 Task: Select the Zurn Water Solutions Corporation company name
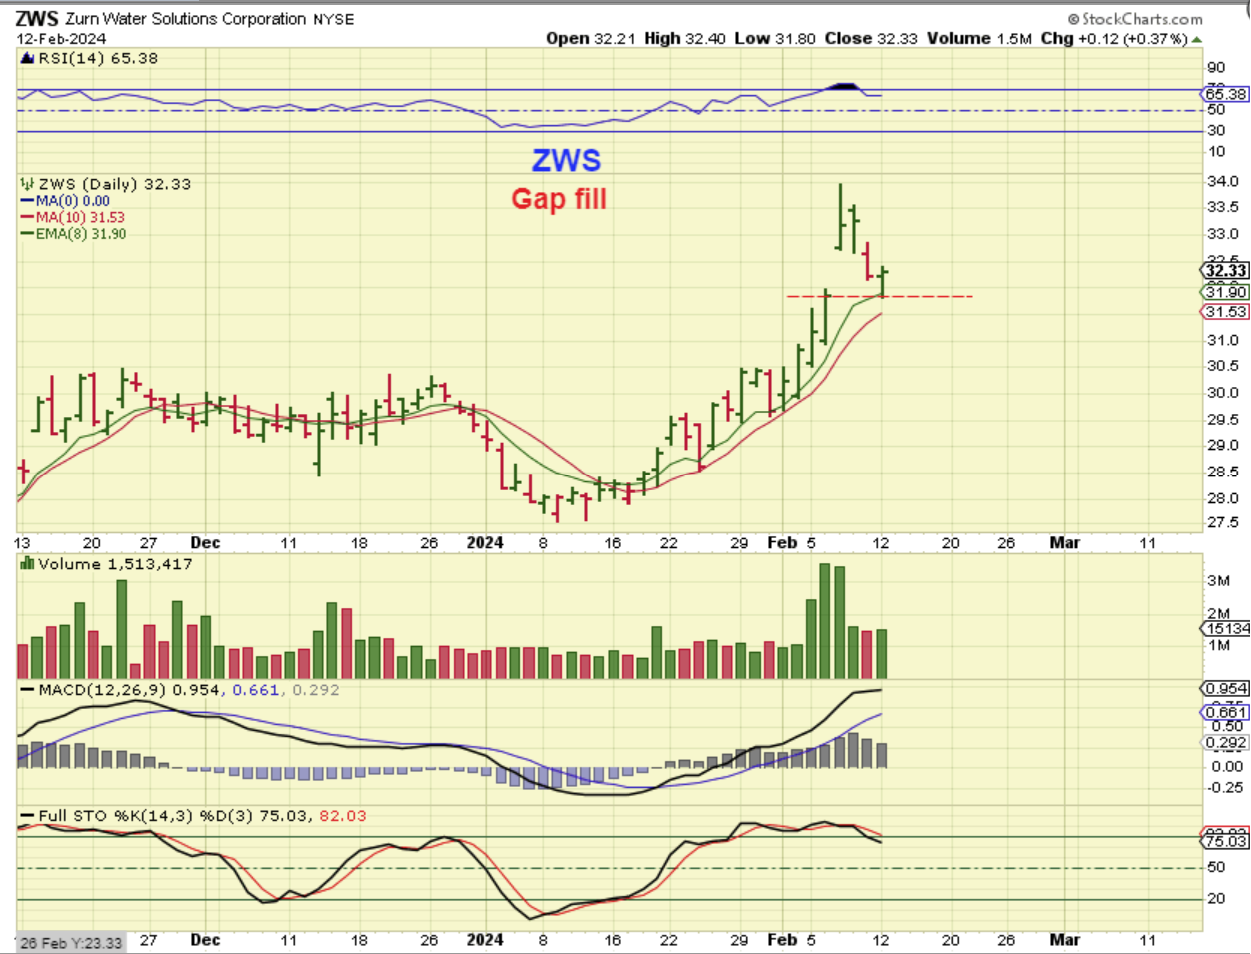(186, 19)
